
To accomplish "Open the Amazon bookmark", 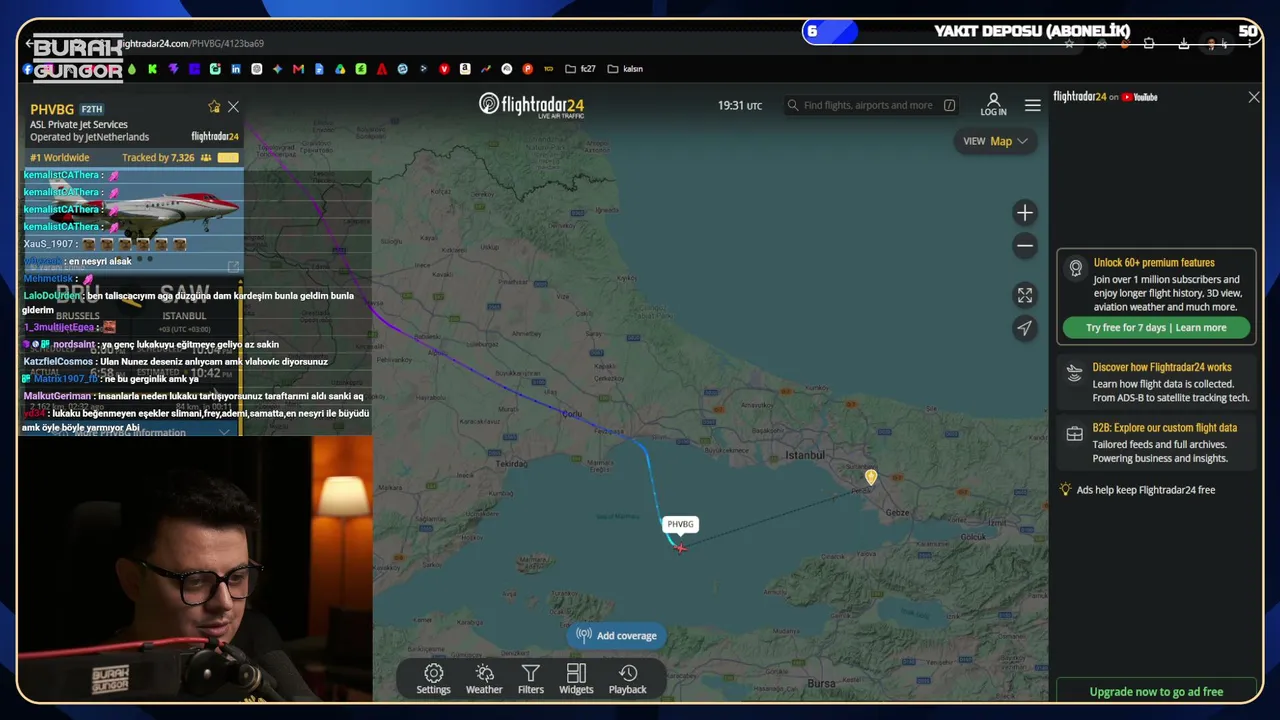I will pos(465,69).
